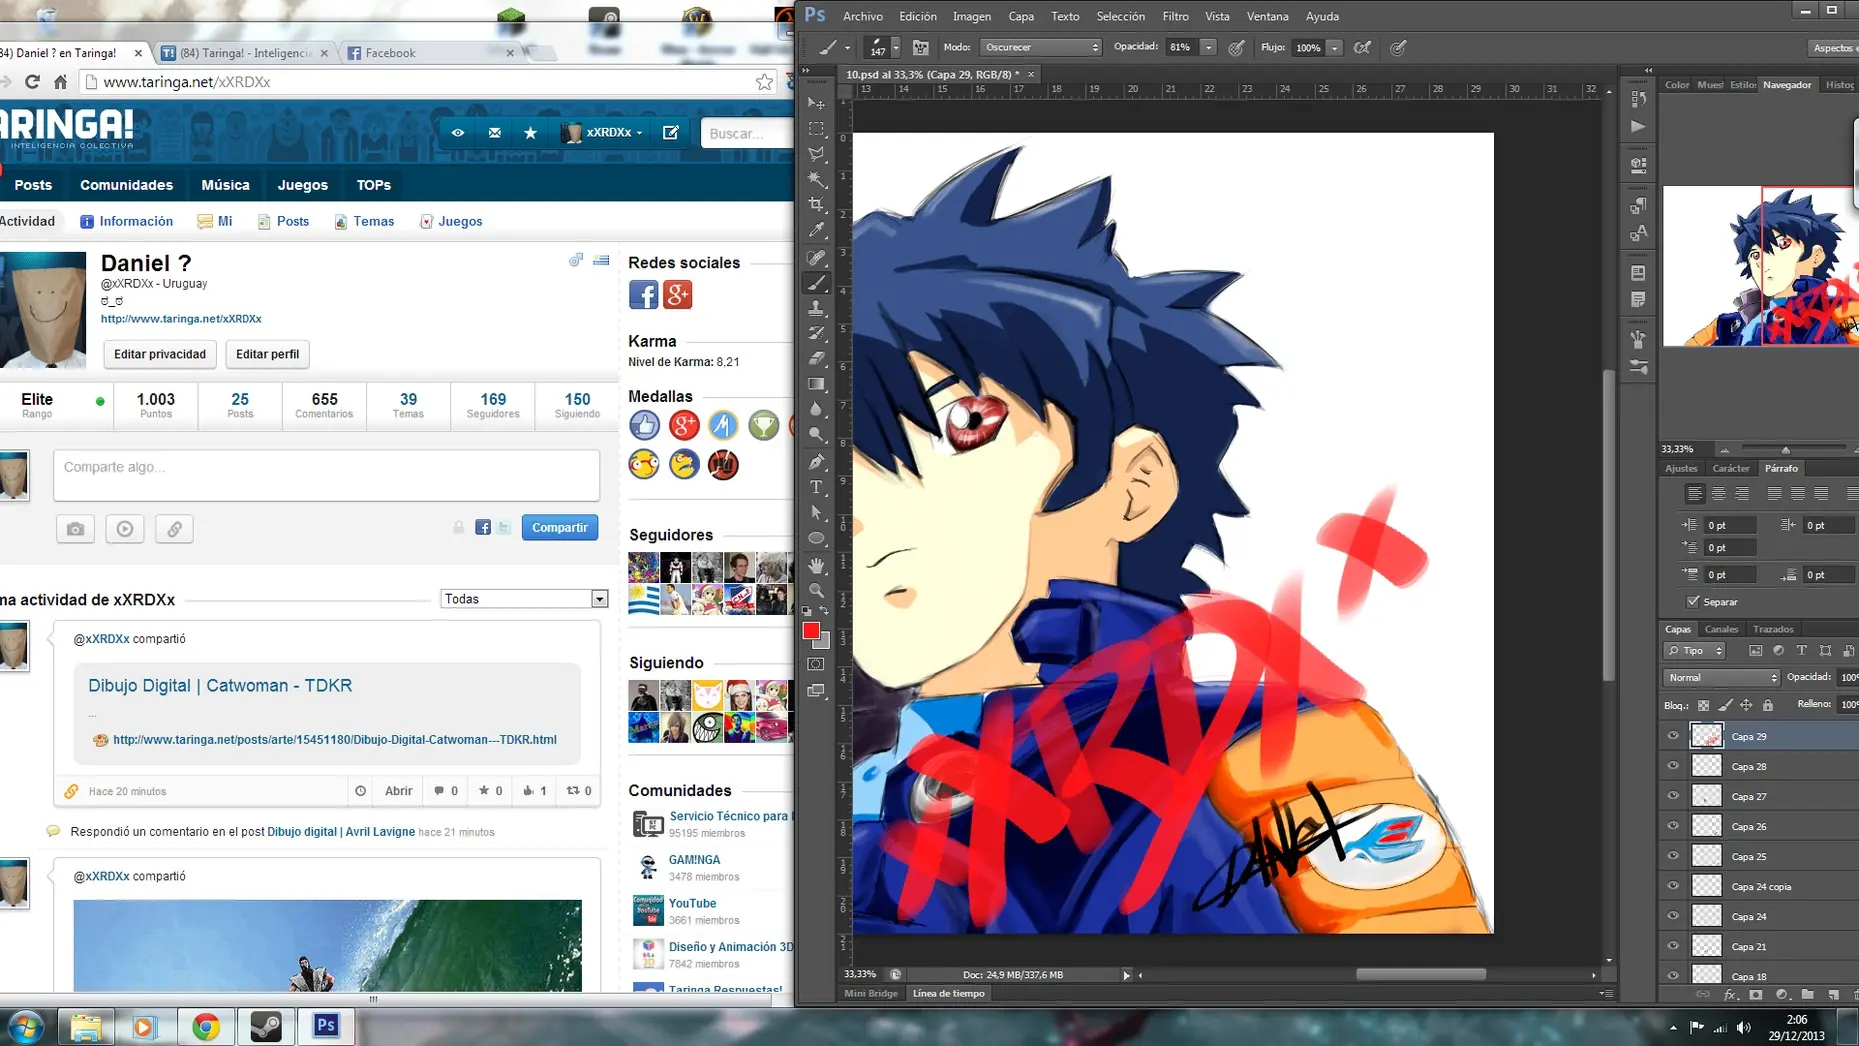Open the Flujo slider dropdown arrow

point(1334,47)
